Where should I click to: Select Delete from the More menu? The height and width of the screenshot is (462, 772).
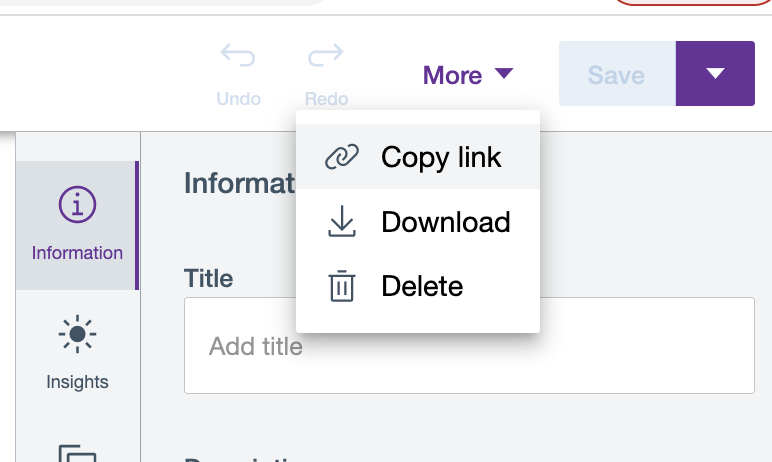point(422,287)
